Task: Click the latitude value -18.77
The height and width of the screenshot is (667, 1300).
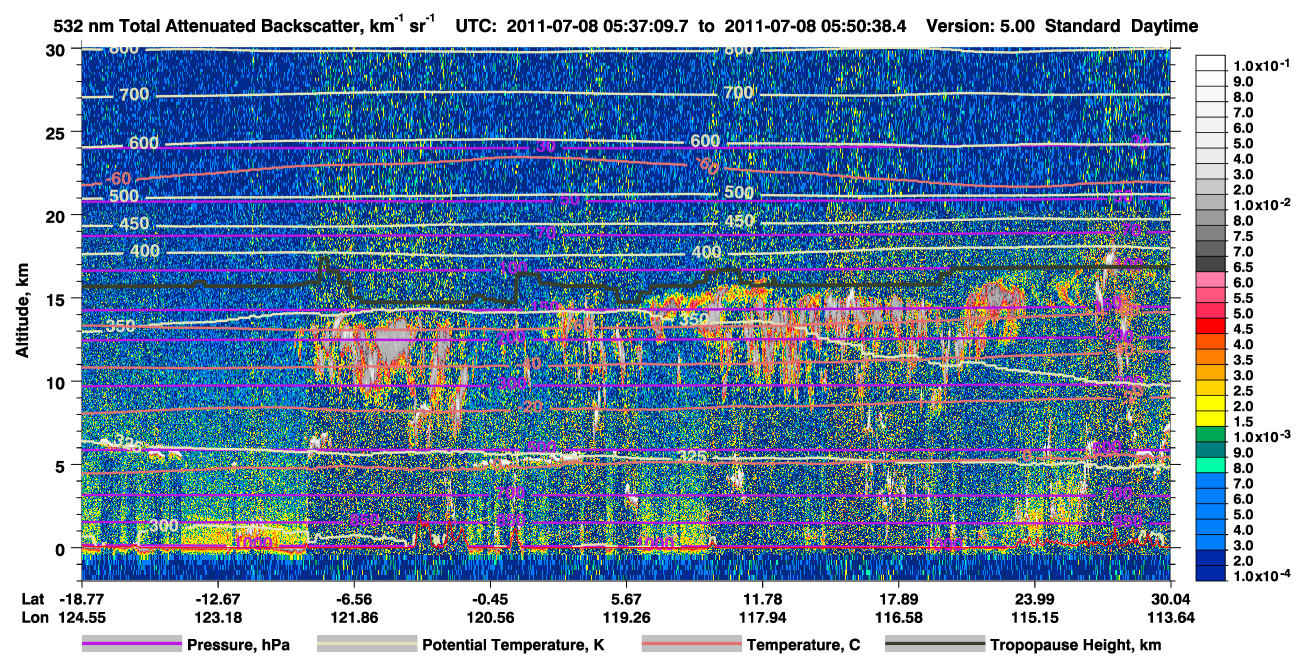Action: coord(81,599)
